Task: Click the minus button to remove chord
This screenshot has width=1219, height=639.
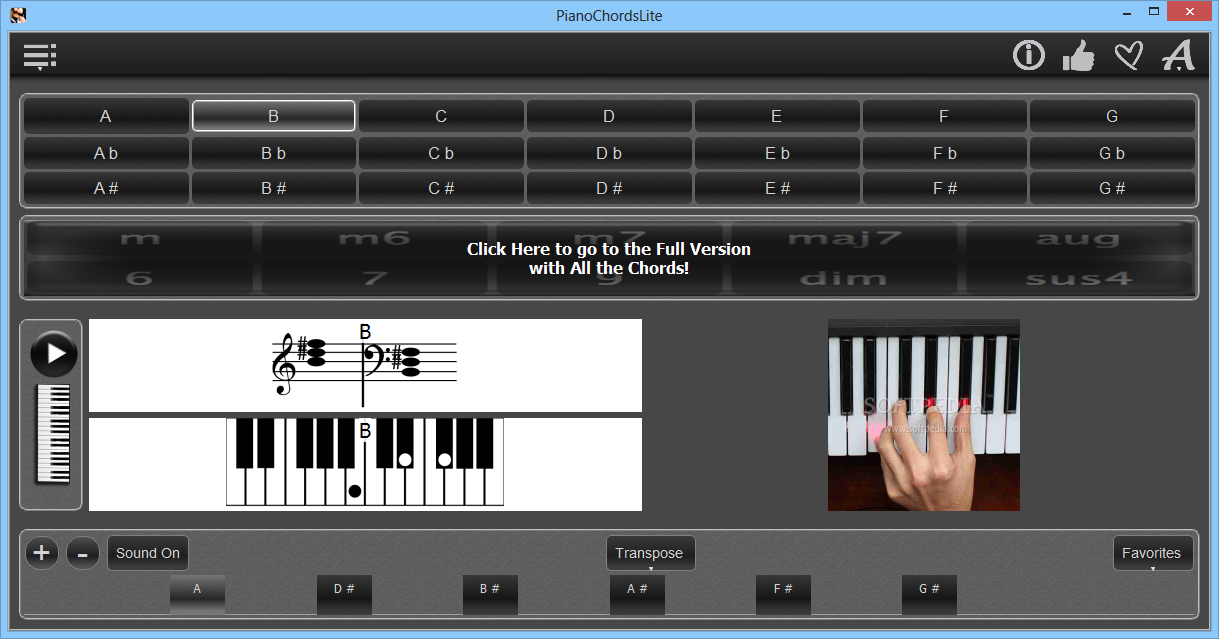Action: [x=83, y=552]
